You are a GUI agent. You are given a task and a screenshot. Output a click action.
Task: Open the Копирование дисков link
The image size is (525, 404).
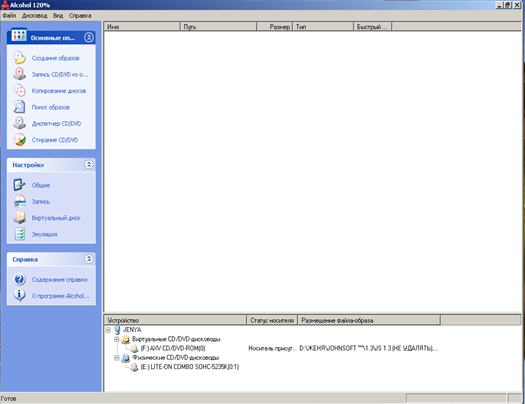click(x=59, y=91)
